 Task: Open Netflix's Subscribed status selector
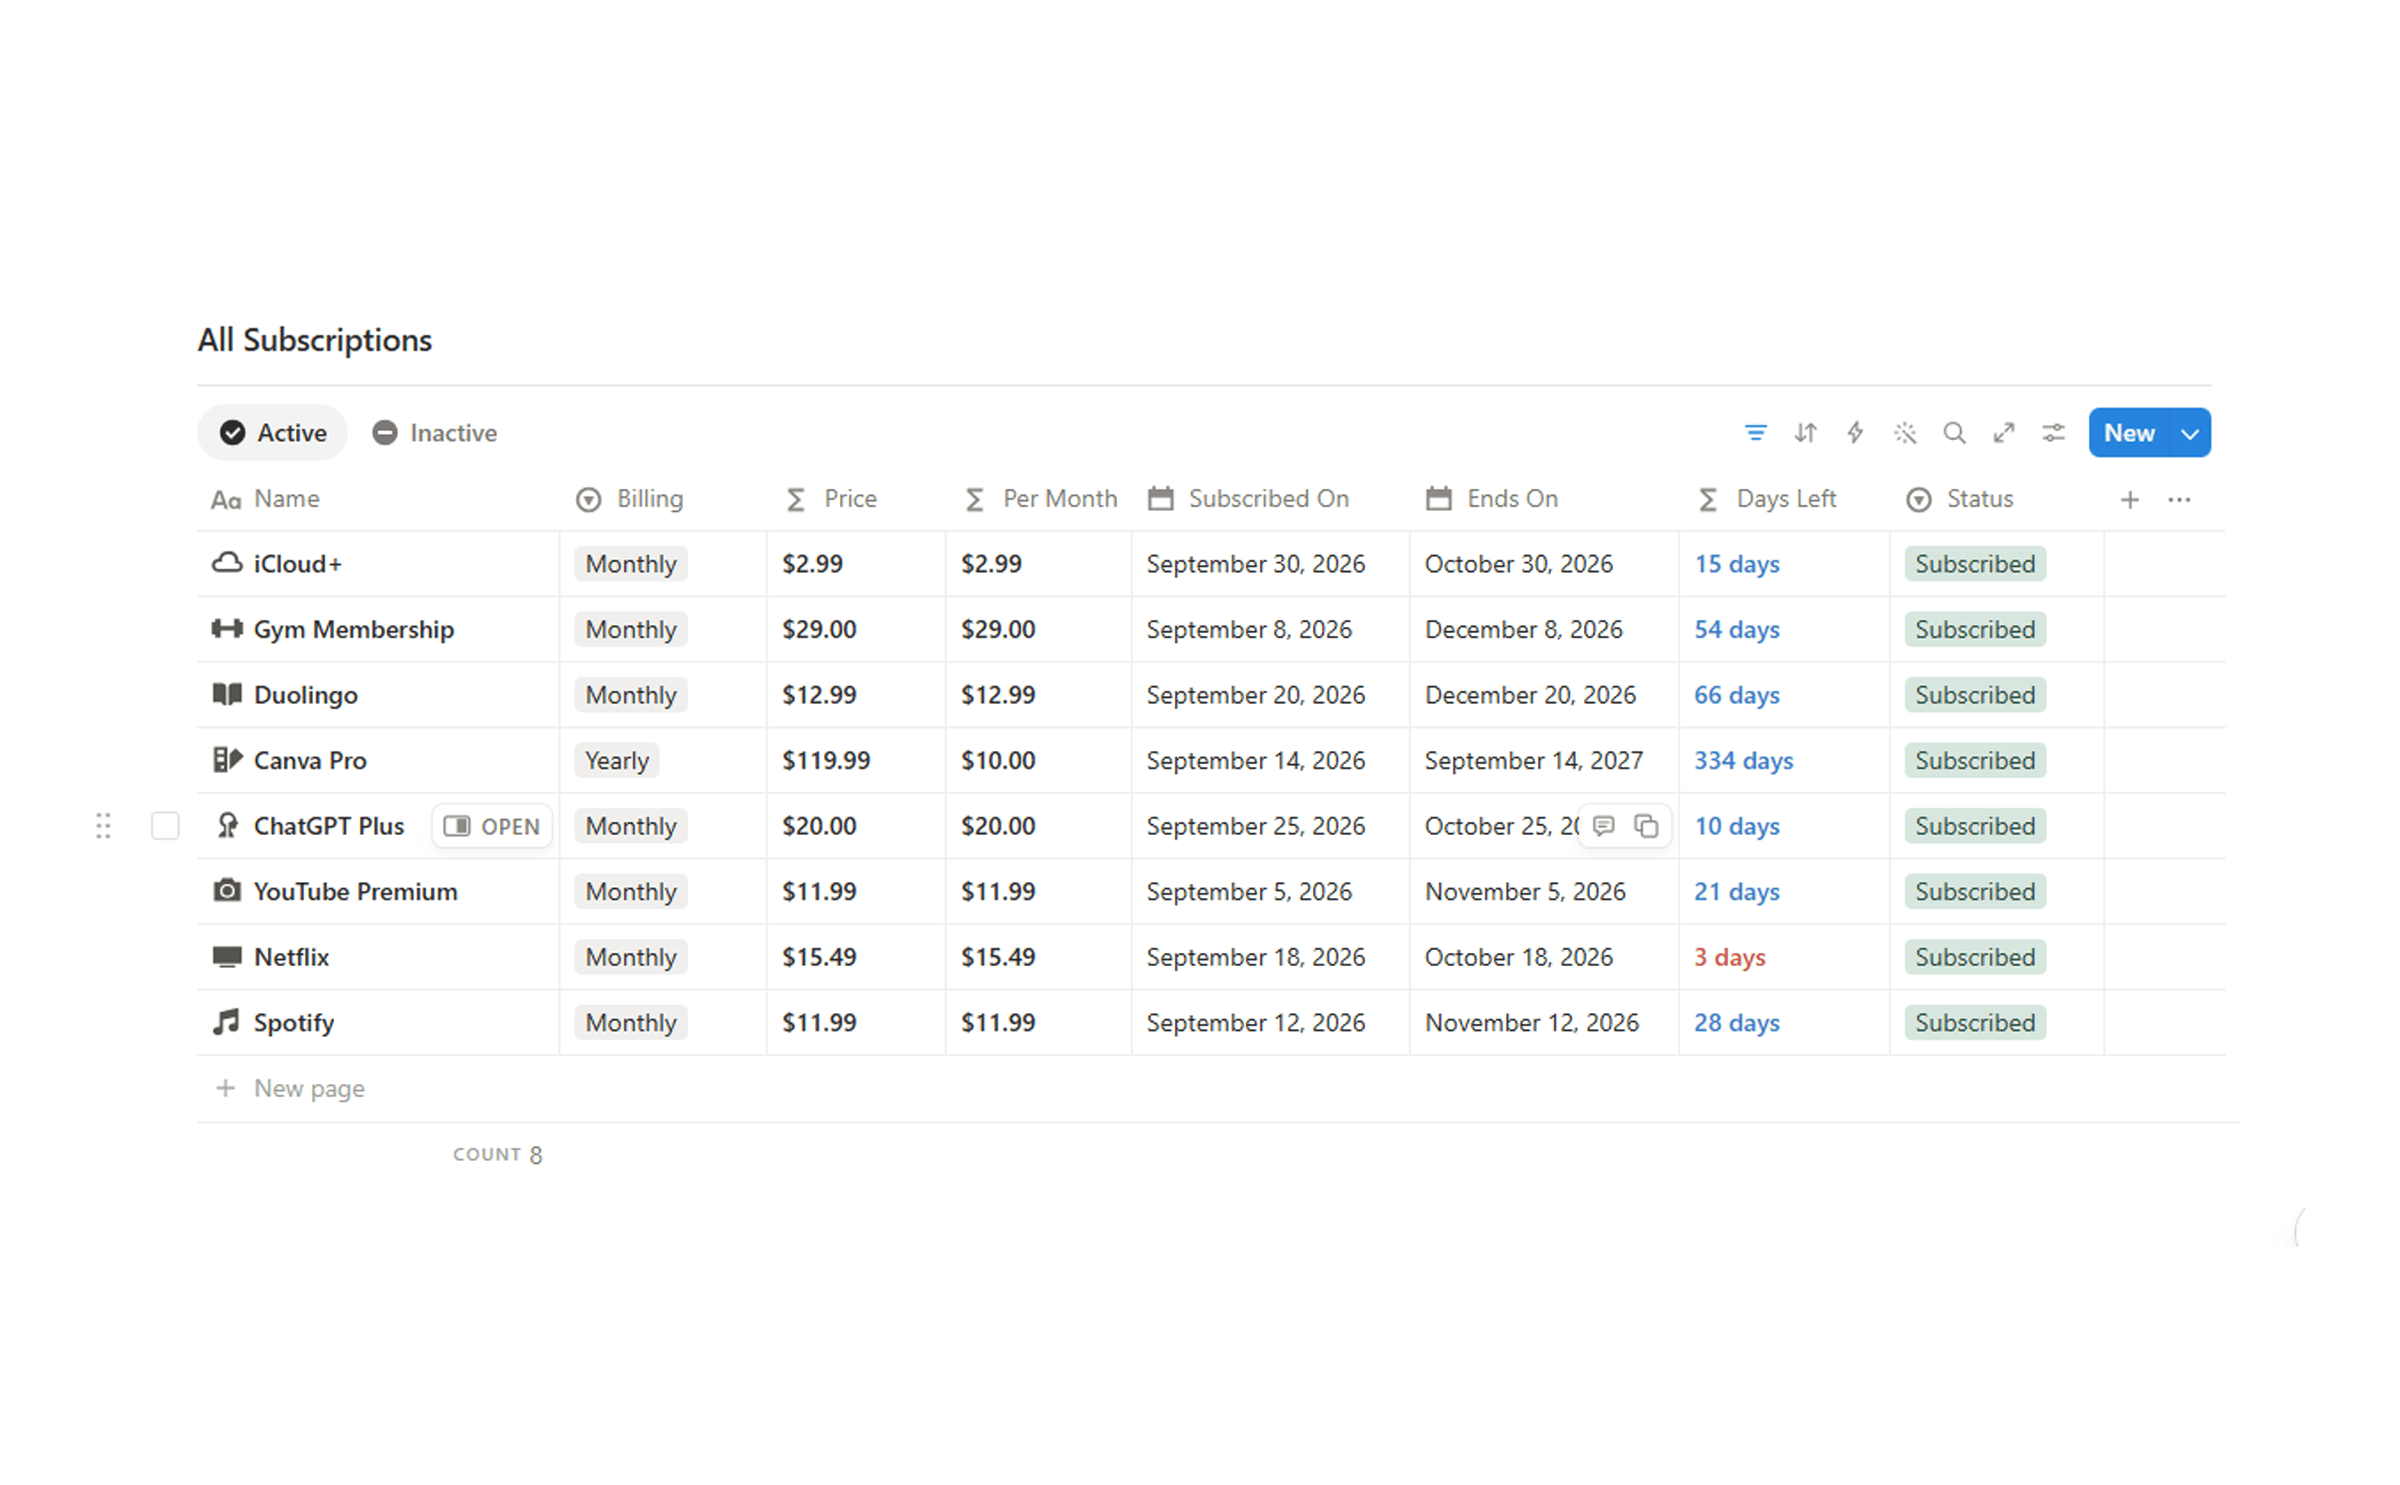(1975, 957)
